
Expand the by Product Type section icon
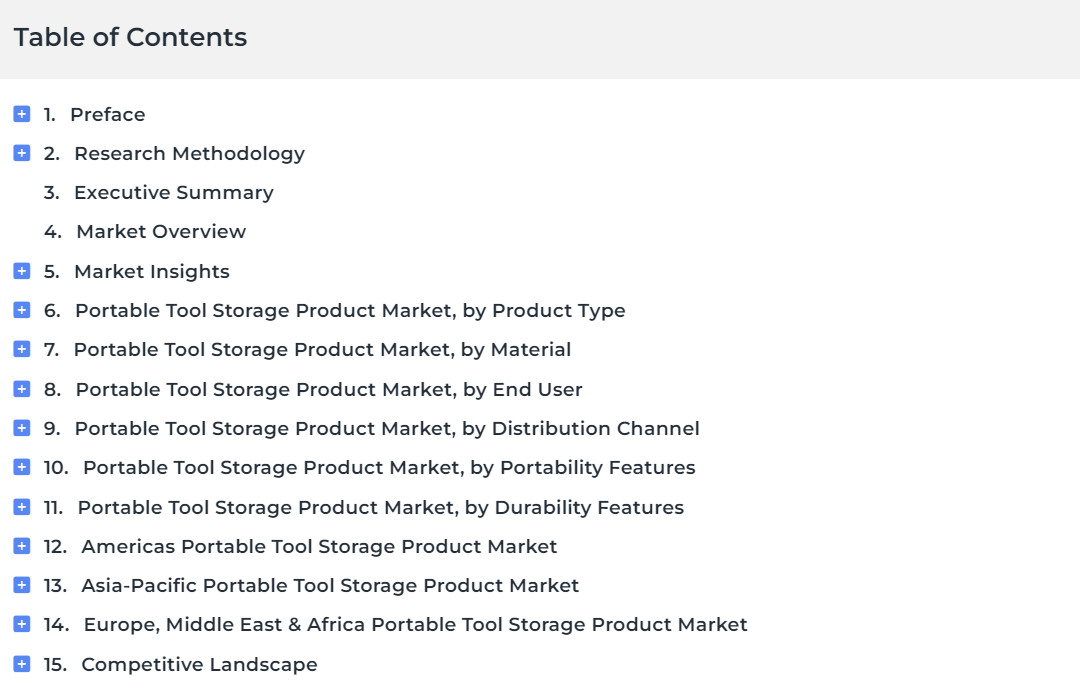point(21,310)
